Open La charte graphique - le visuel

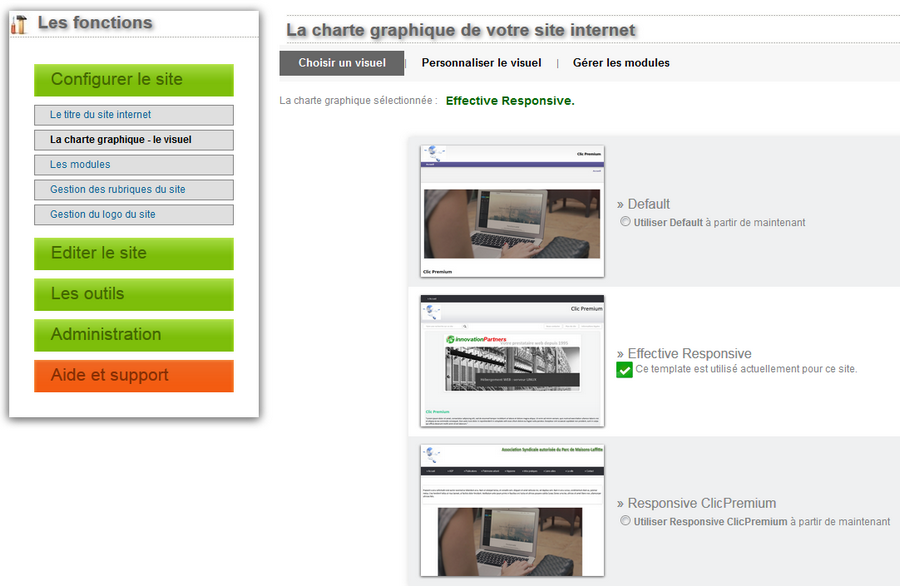click(x=133, y=140)
